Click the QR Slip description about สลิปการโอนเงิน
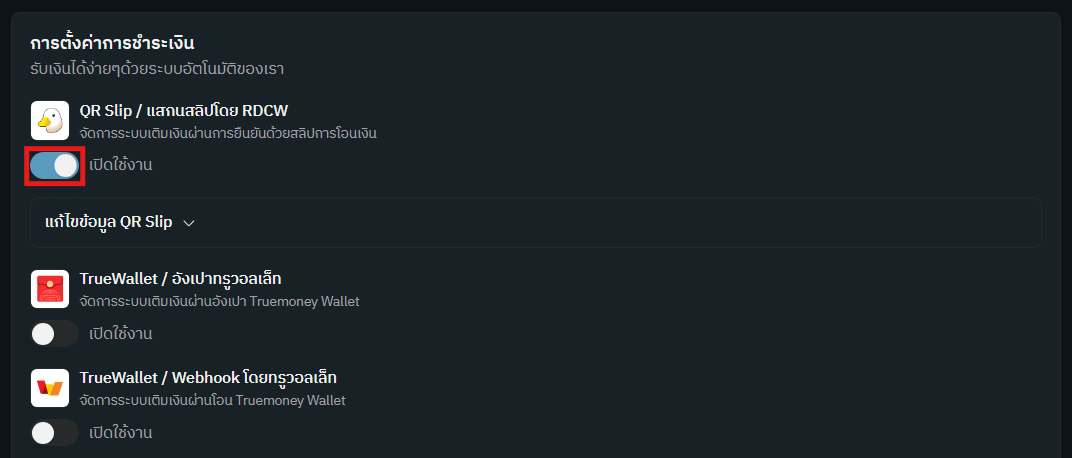This screenshot has width=1072, height=458. [228, 133]
